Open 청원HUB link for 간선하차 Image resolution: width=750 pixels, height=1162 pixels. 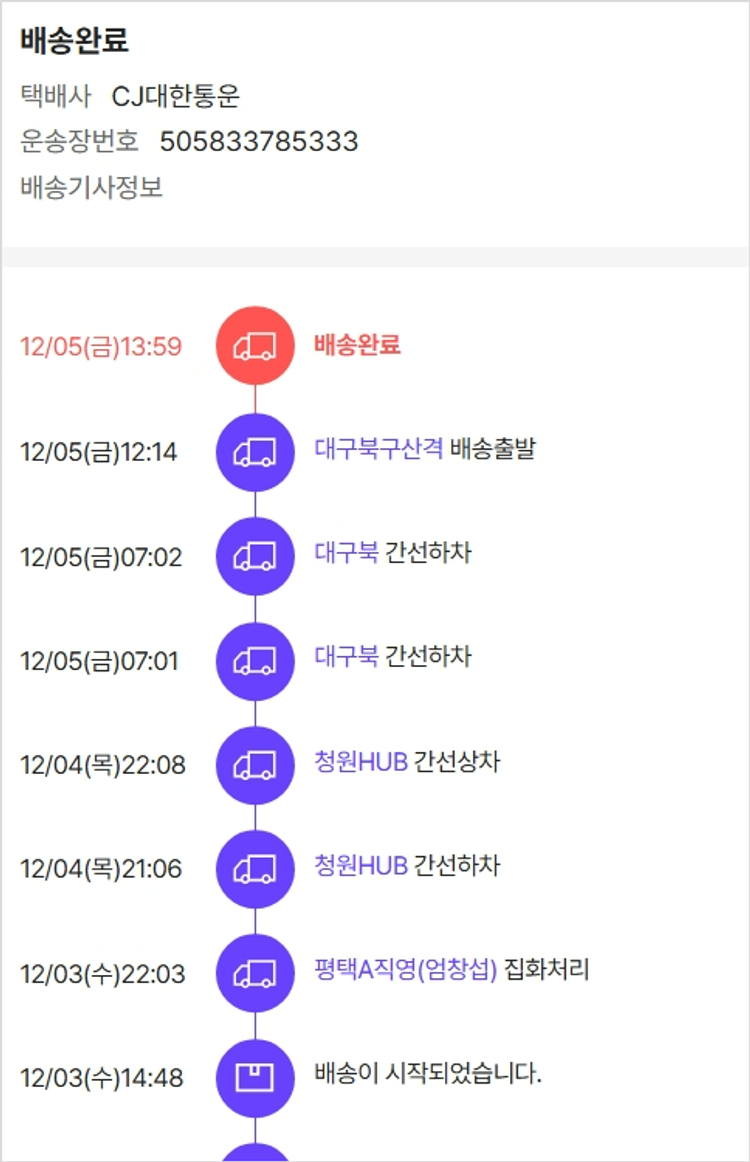[x=361, y=865]
